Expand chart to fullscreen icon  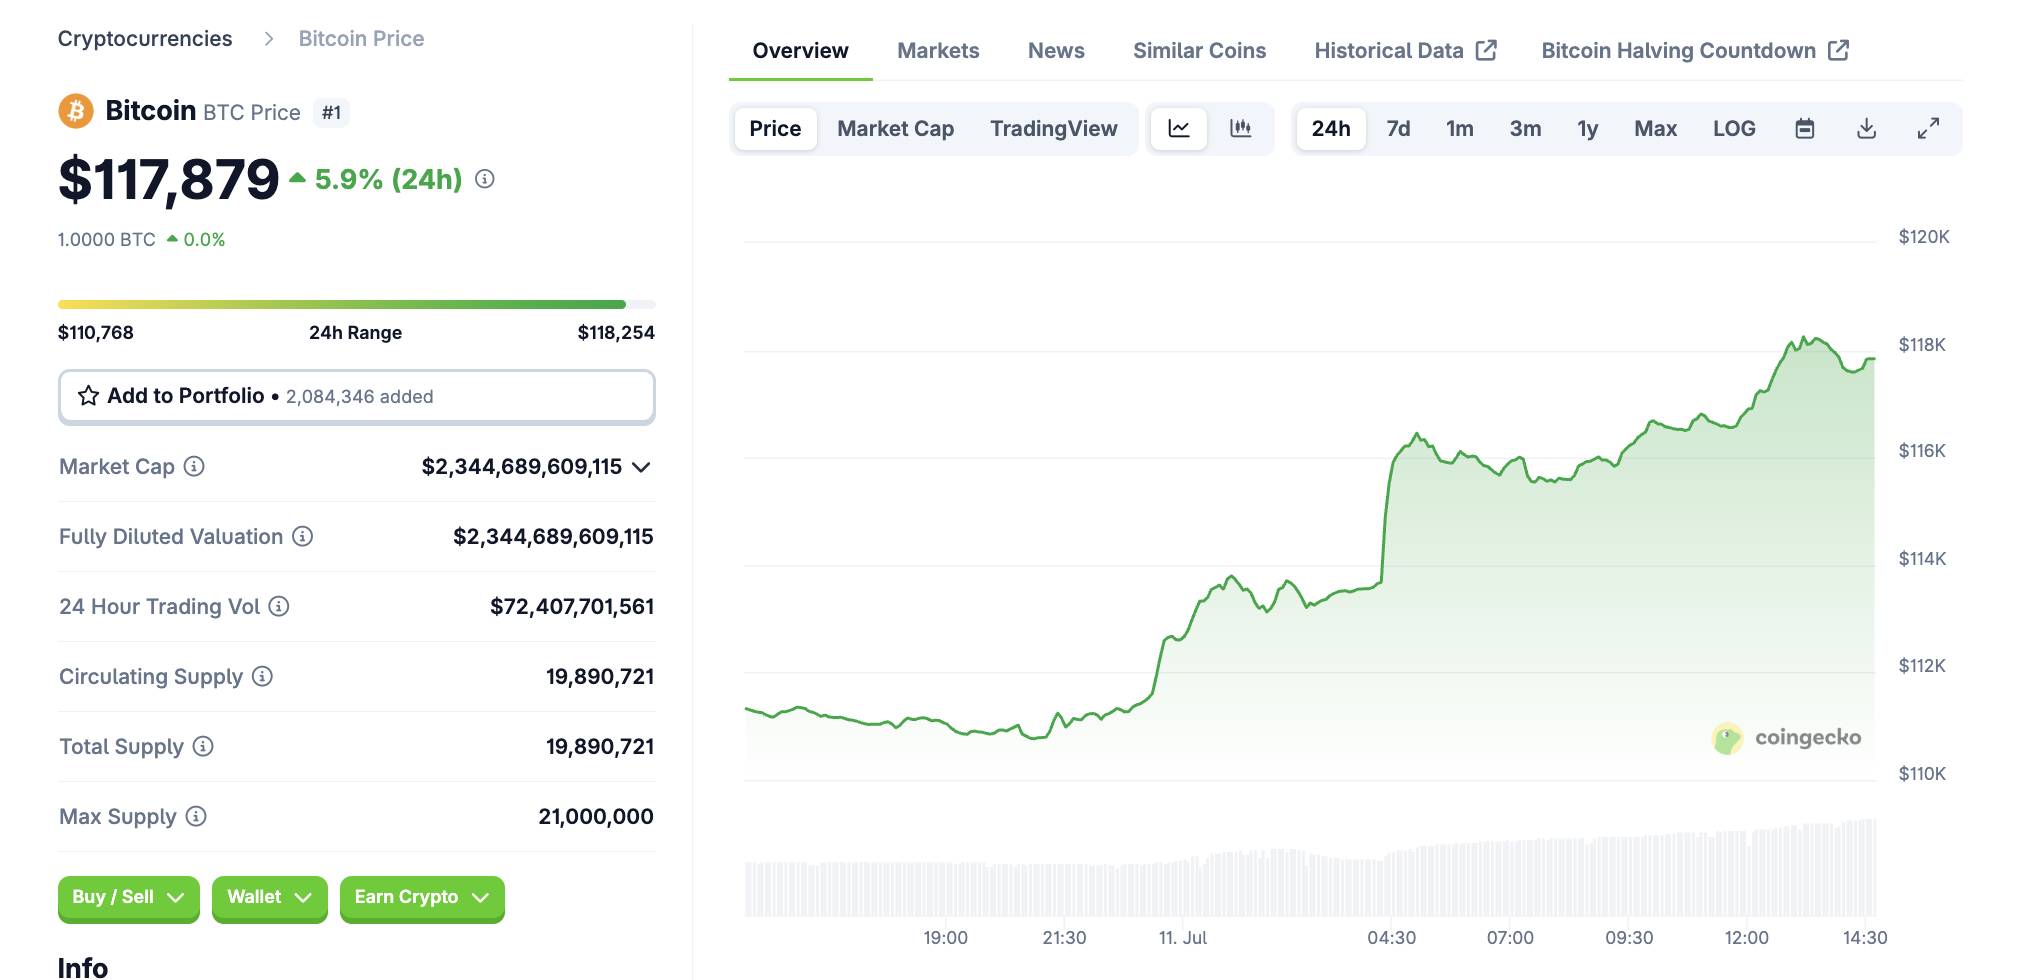[1928, 128]
